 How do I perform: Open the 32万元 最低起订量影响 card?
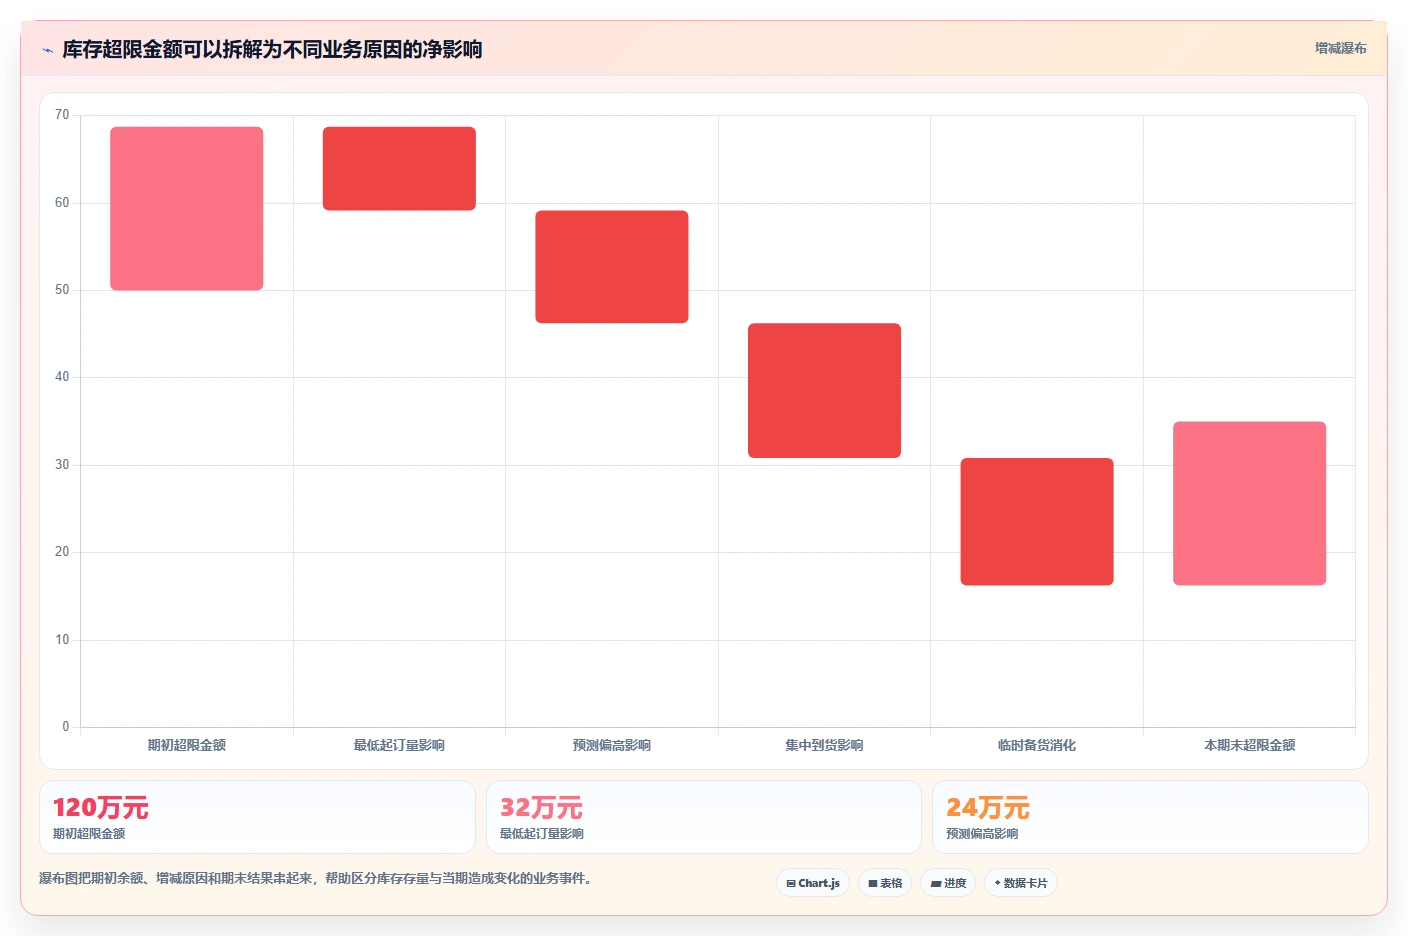[703, 817]
